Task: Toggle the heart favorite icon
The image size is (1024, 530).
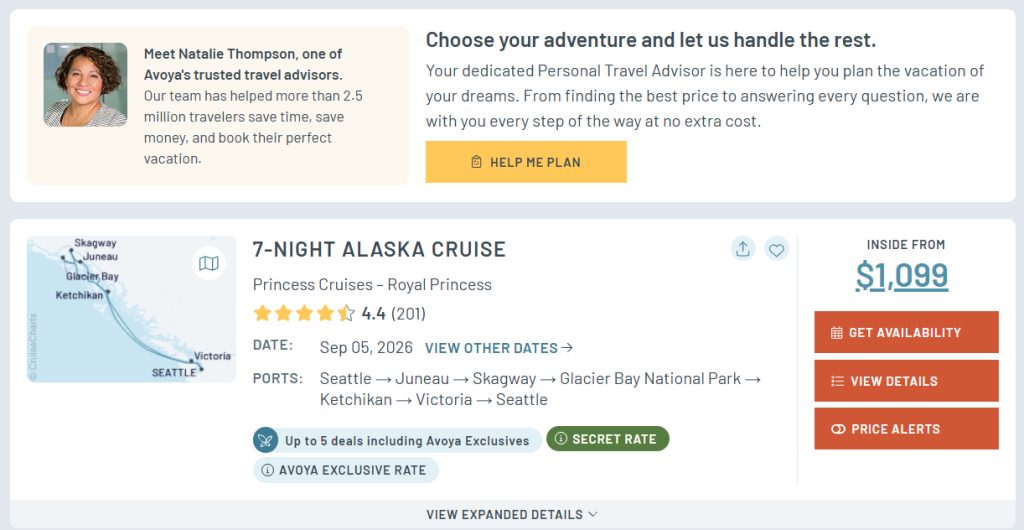Action: (777, 249)
